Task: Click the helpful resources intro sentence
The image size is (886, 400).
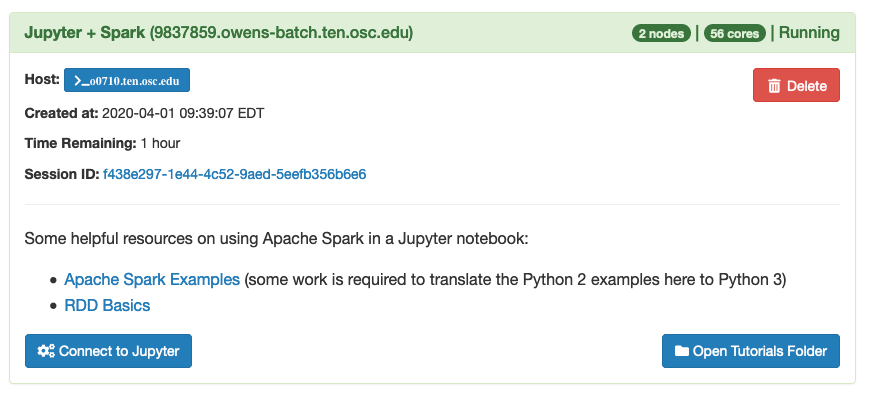Action: [276, 238]
